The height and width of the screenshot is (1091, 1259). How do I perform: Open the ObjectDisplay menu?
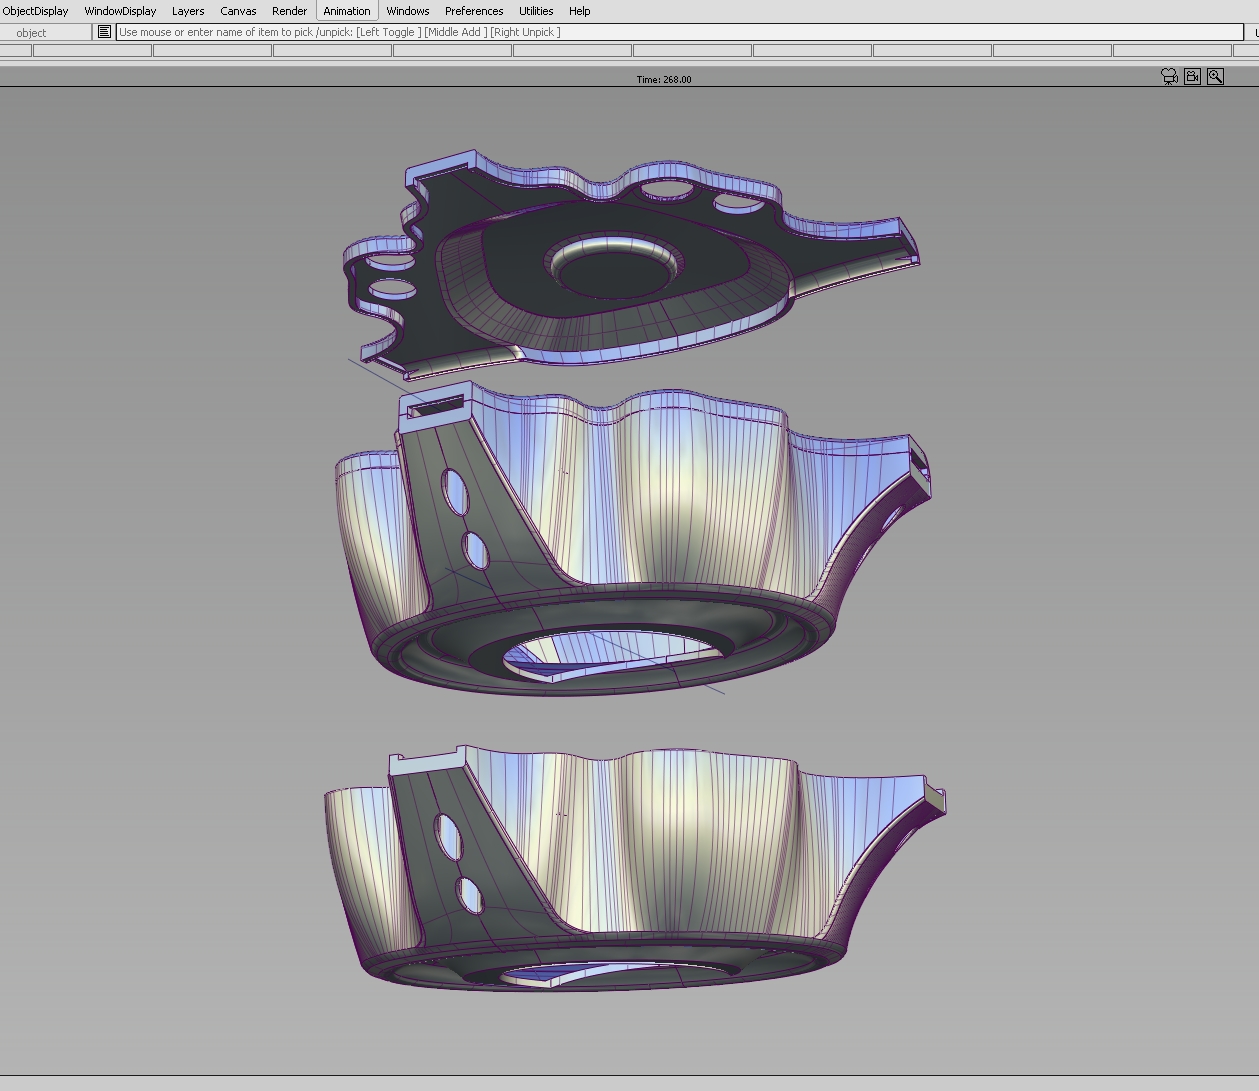click(x=36, y=11)
